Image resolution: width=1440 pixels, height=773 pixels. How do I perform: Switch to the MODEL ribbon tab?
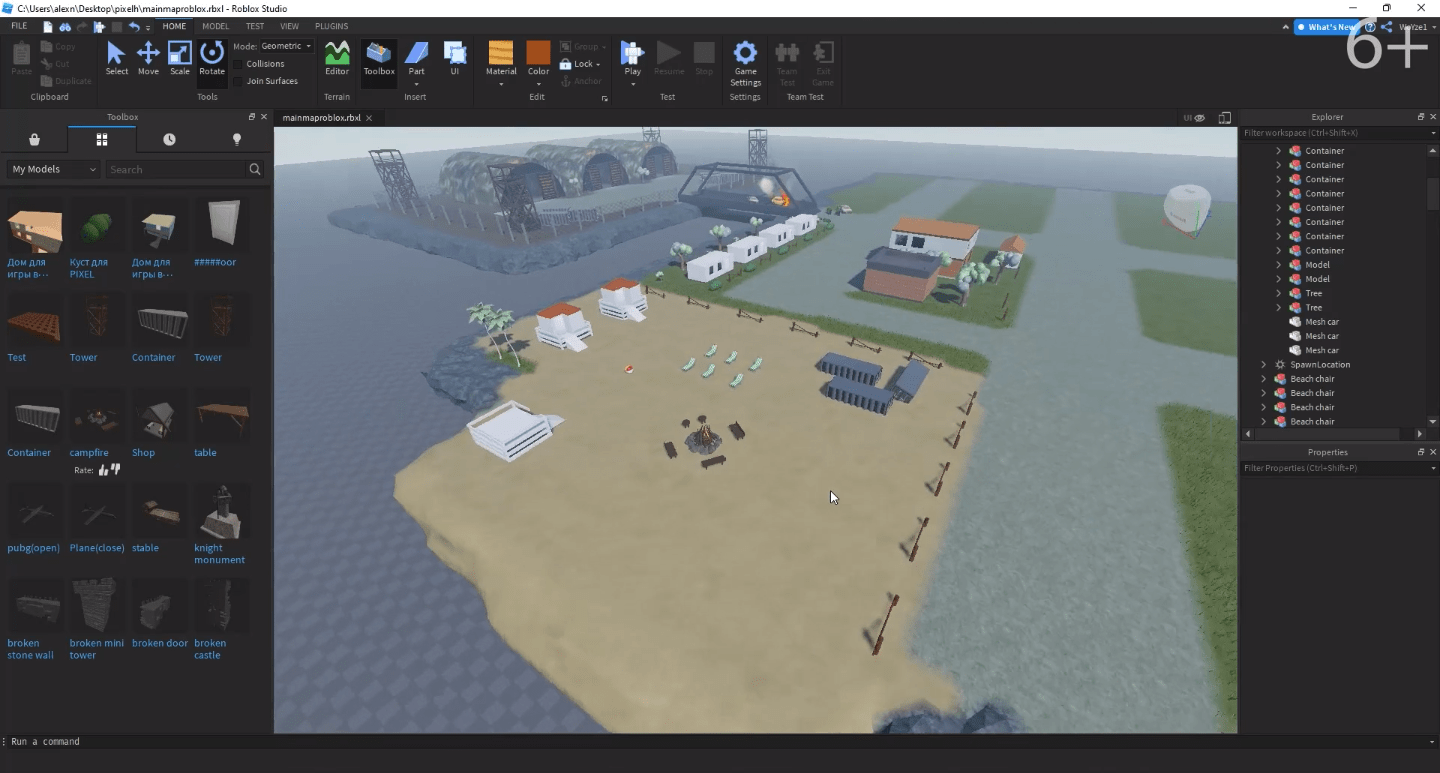coord(215,26)
